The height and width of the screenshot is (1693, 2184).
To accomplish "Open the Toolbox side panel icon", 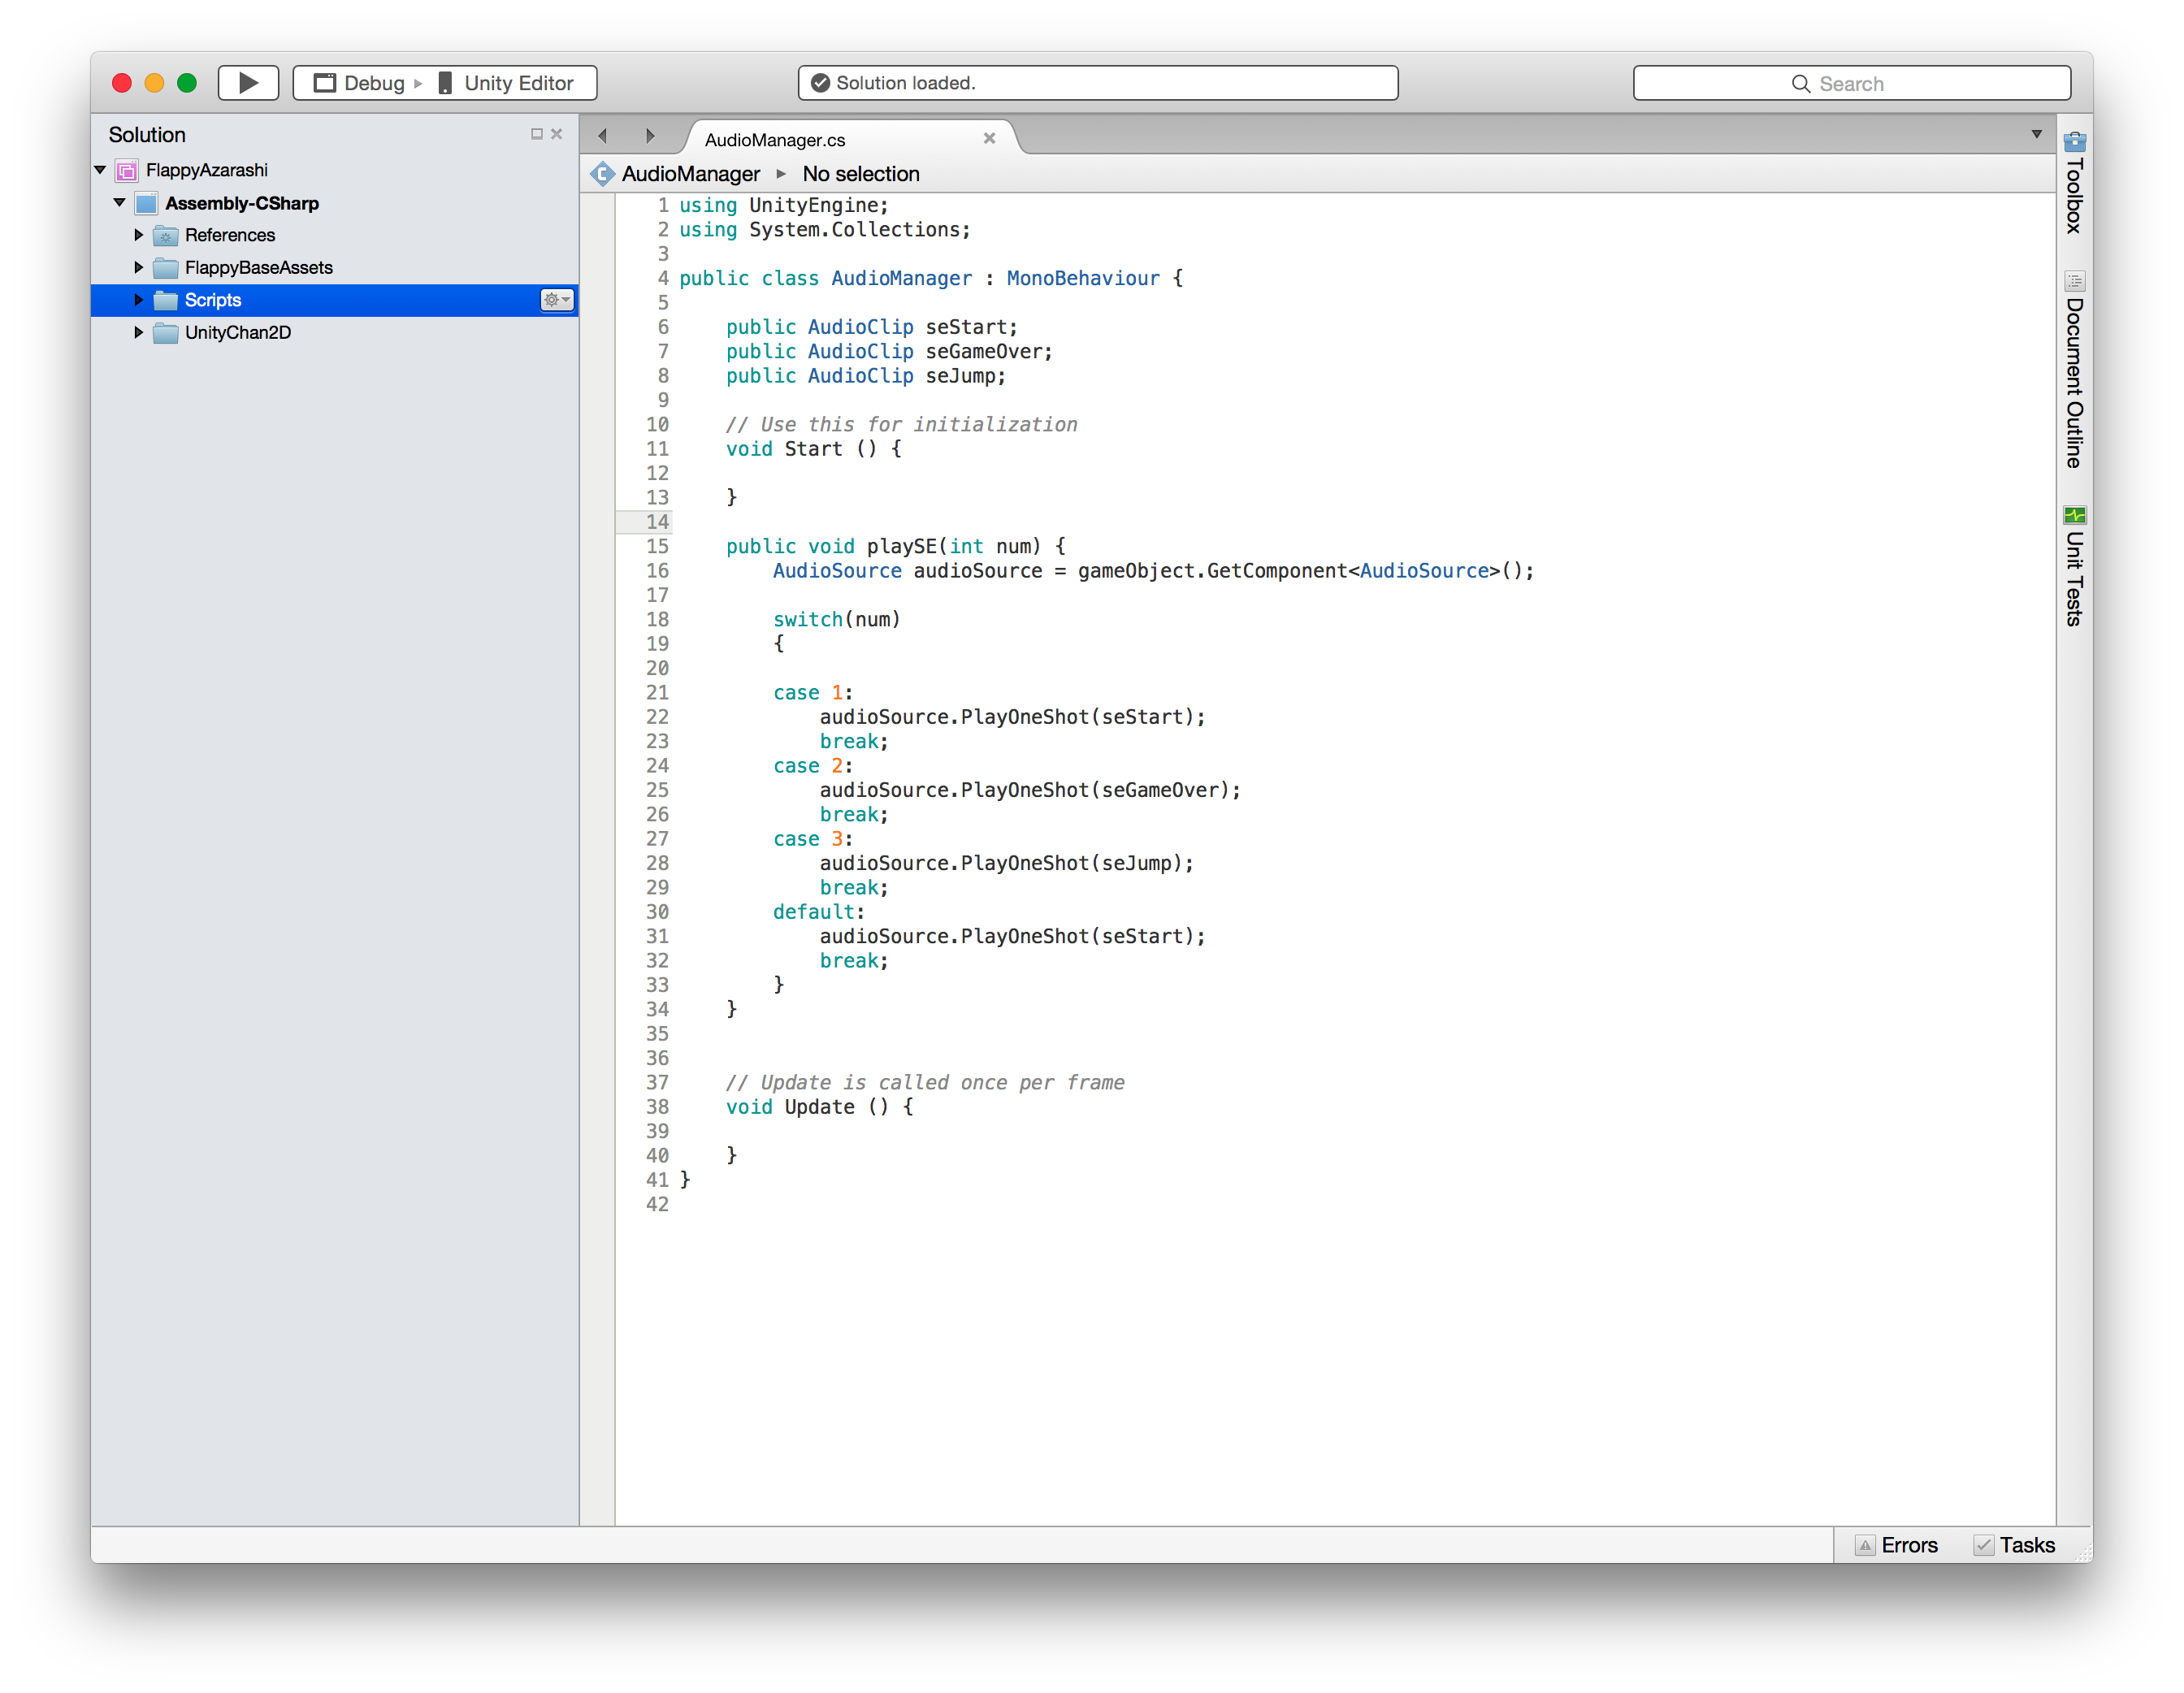I will pos(2074,142).
